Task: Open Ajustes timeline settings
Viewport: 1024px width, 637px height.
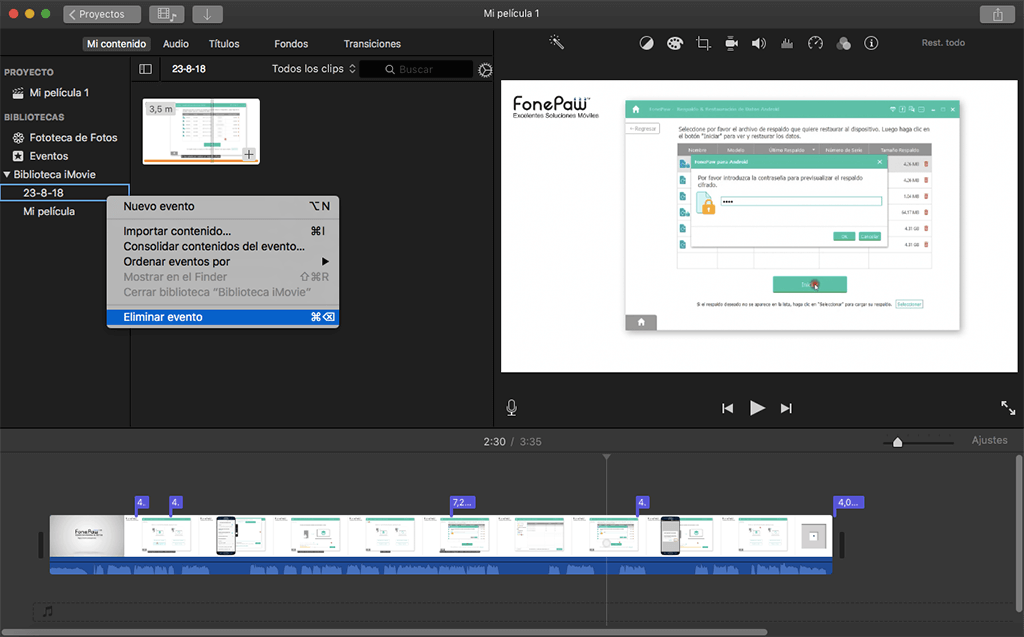Action: point(989,440)
